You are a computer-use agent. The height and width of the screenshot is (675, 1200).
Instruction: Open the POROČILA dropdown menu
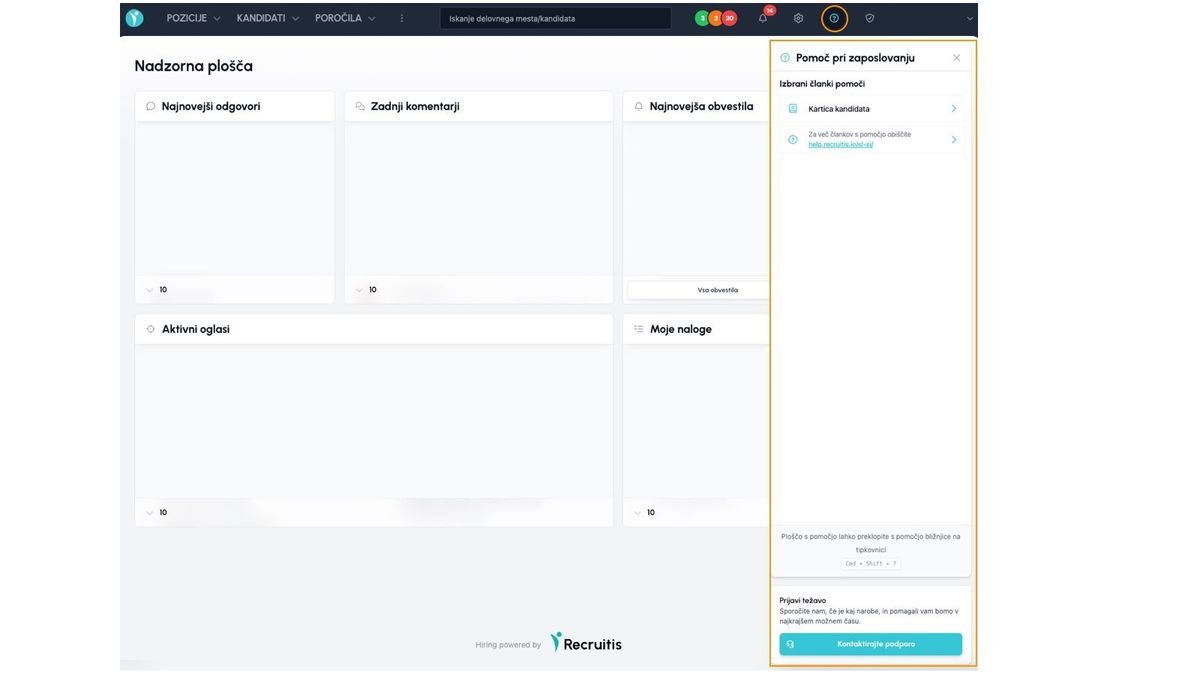(345, 18)
